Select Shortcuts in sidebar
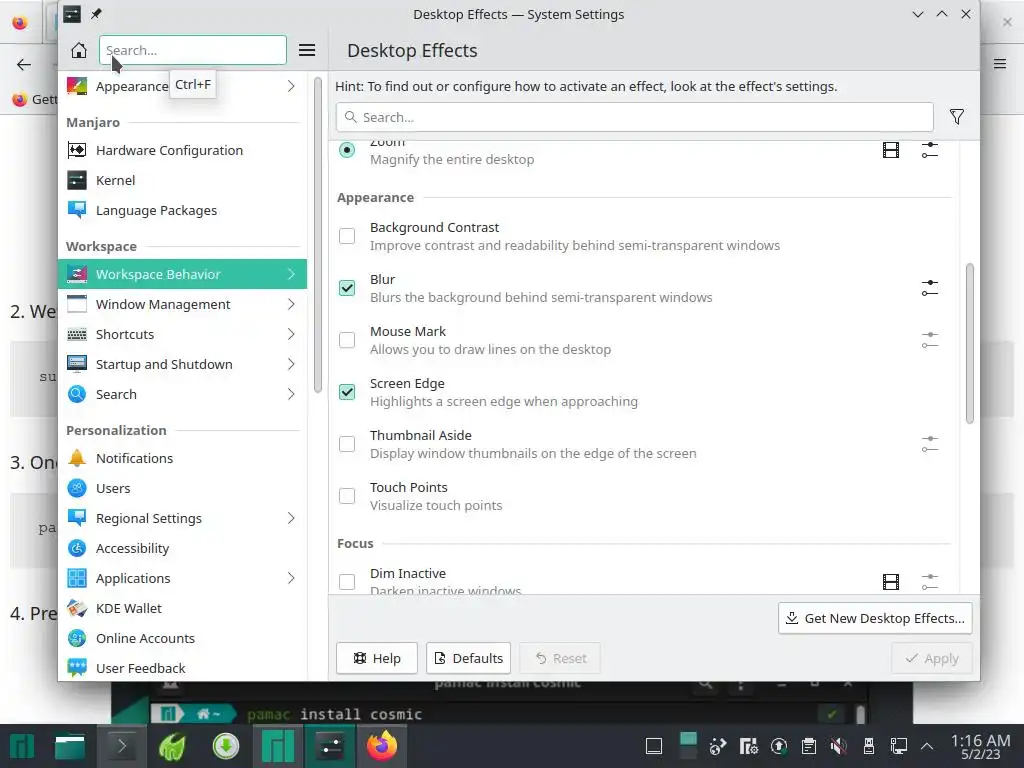 [x=182, y=334]
